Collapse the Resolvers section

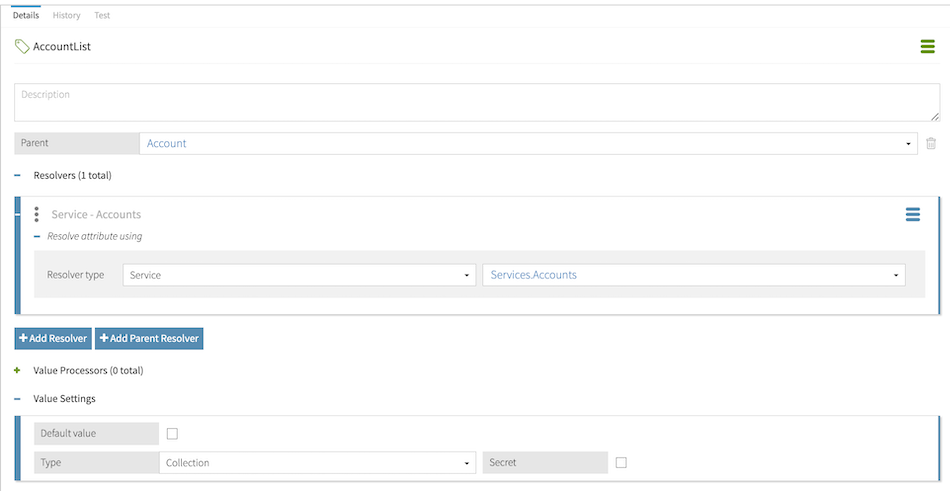(18, 176)
